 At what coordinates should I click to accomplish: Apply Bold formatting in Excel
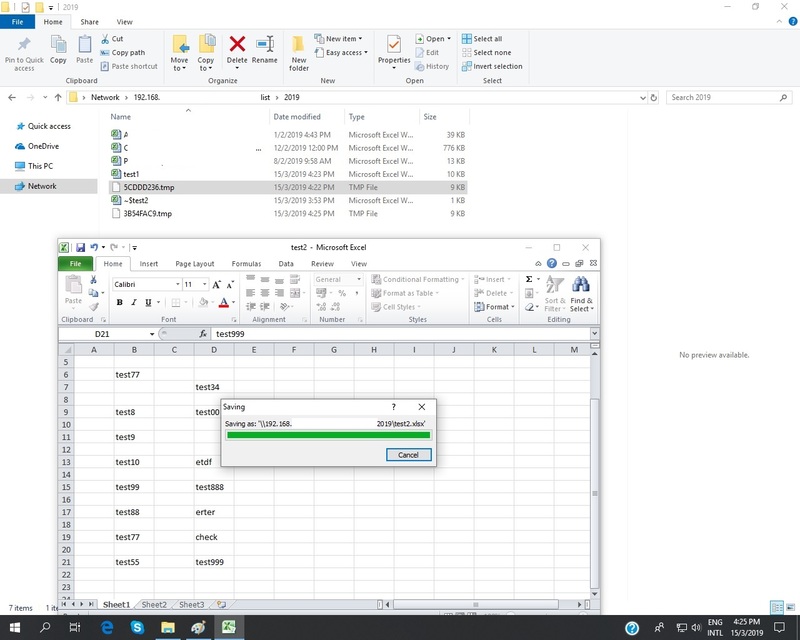pos(118,302)
